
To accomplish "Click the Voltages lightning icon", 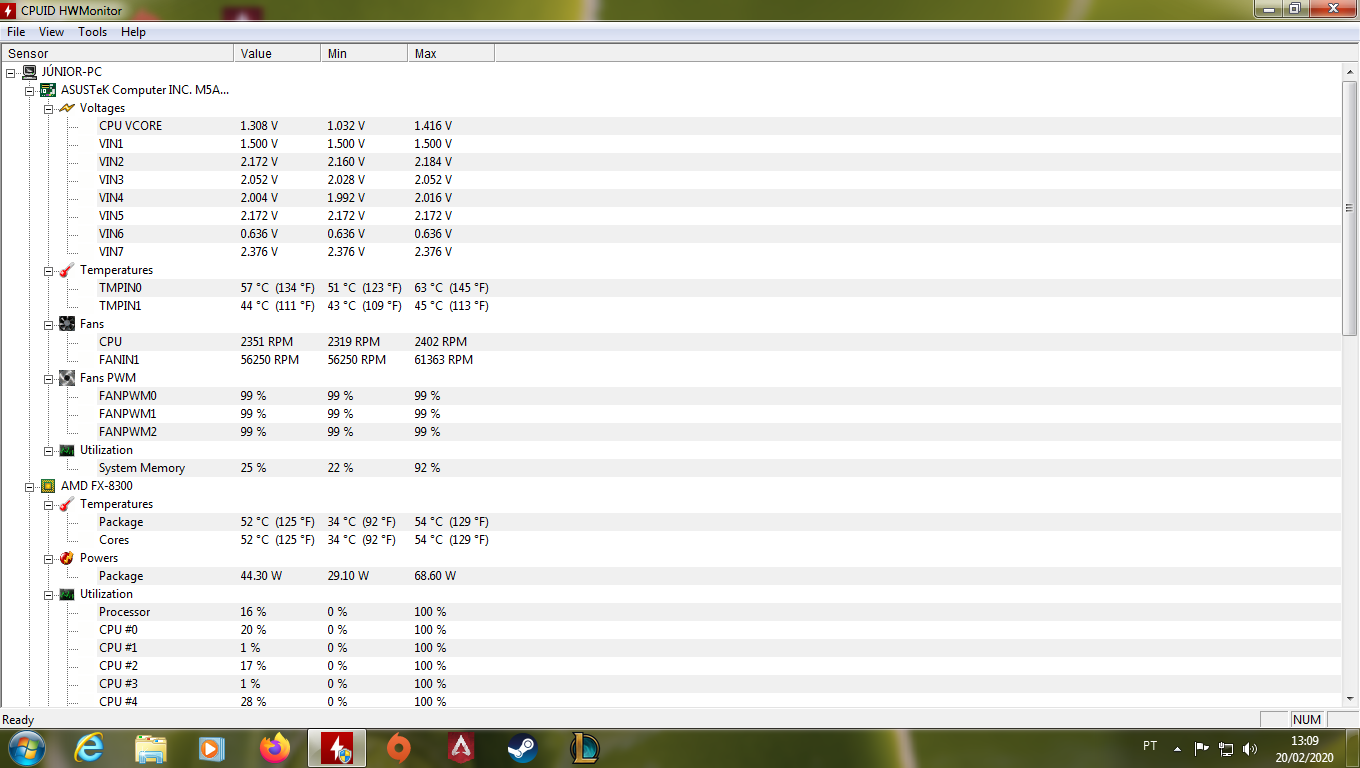I will (x=67, y=108).
